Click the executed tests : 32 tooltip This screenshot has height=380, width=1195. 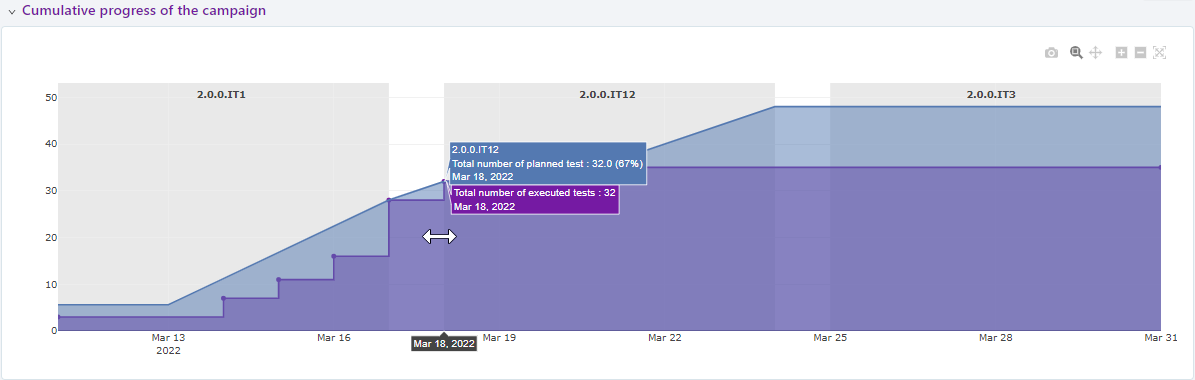[535, 200]
